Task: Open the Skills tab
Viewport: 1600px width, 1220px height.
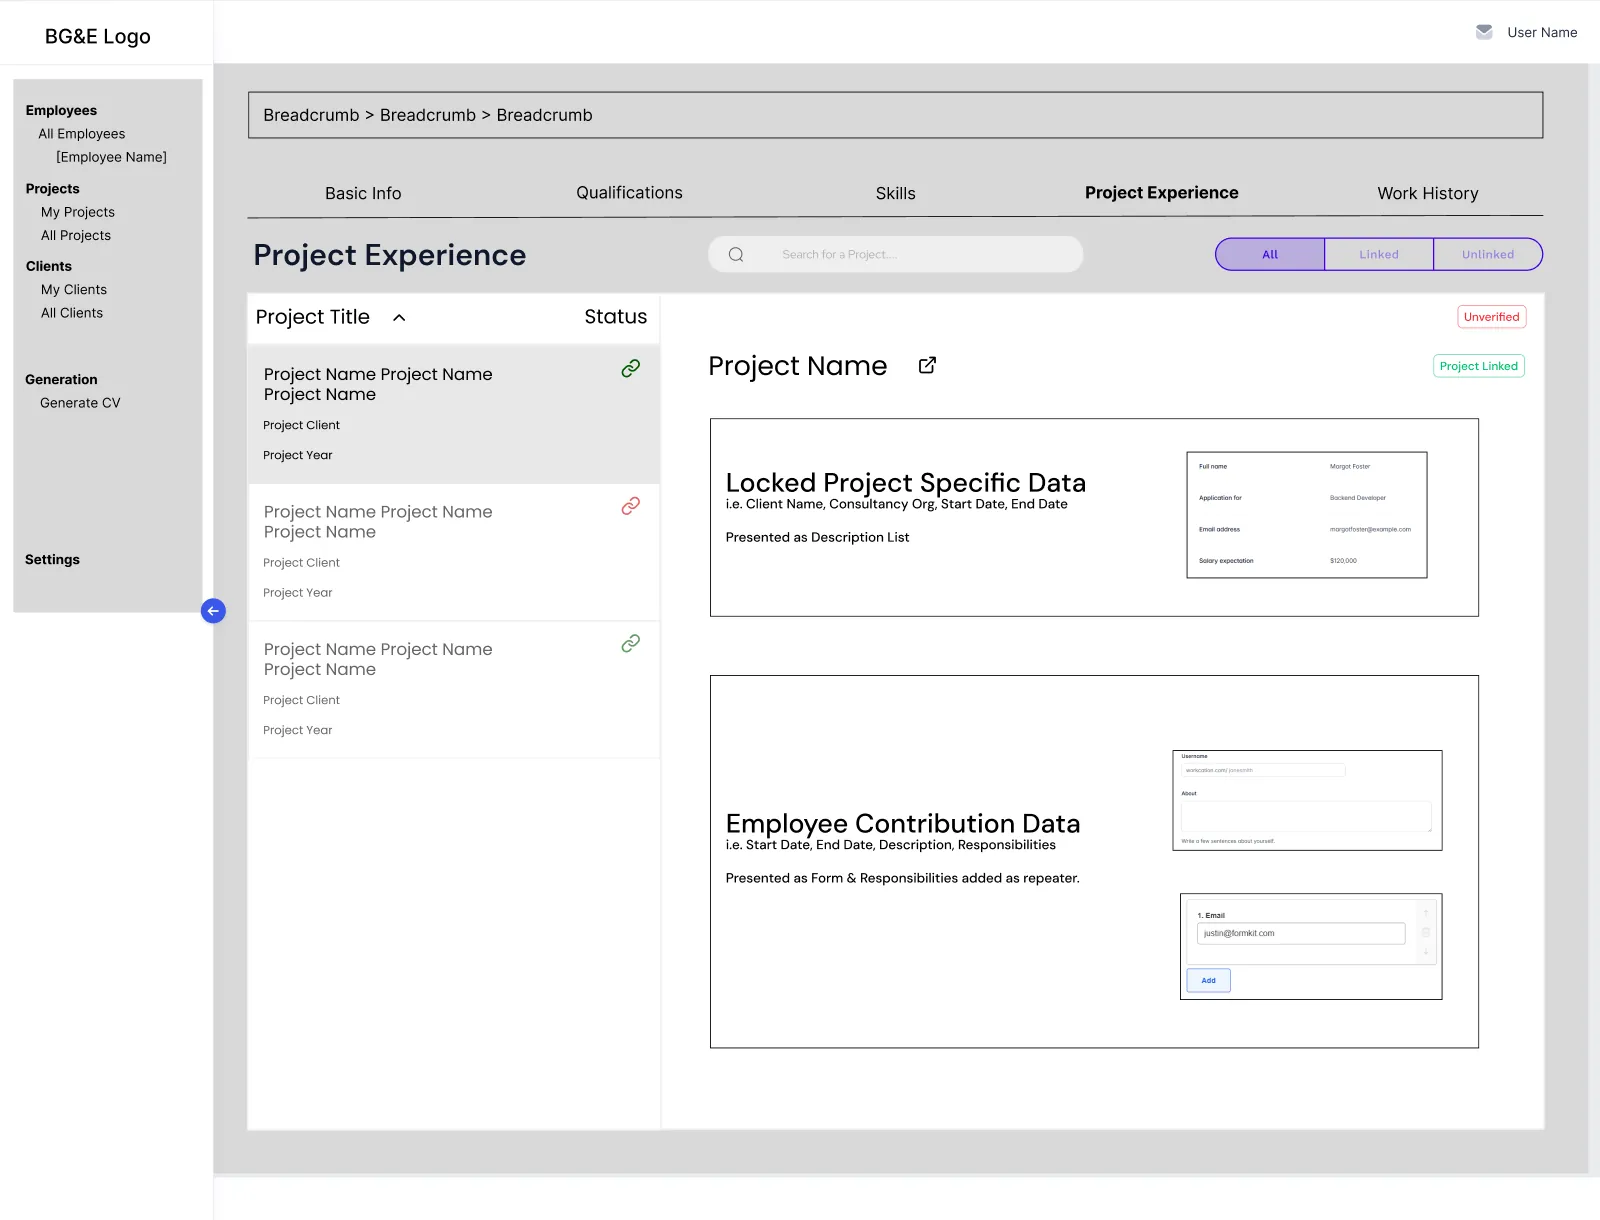Action: [896, 194]
